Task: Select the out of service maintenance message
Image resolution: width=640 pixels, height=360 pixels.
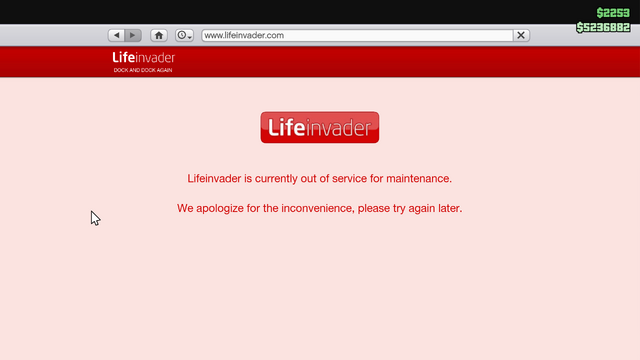Action: (320, 179)
